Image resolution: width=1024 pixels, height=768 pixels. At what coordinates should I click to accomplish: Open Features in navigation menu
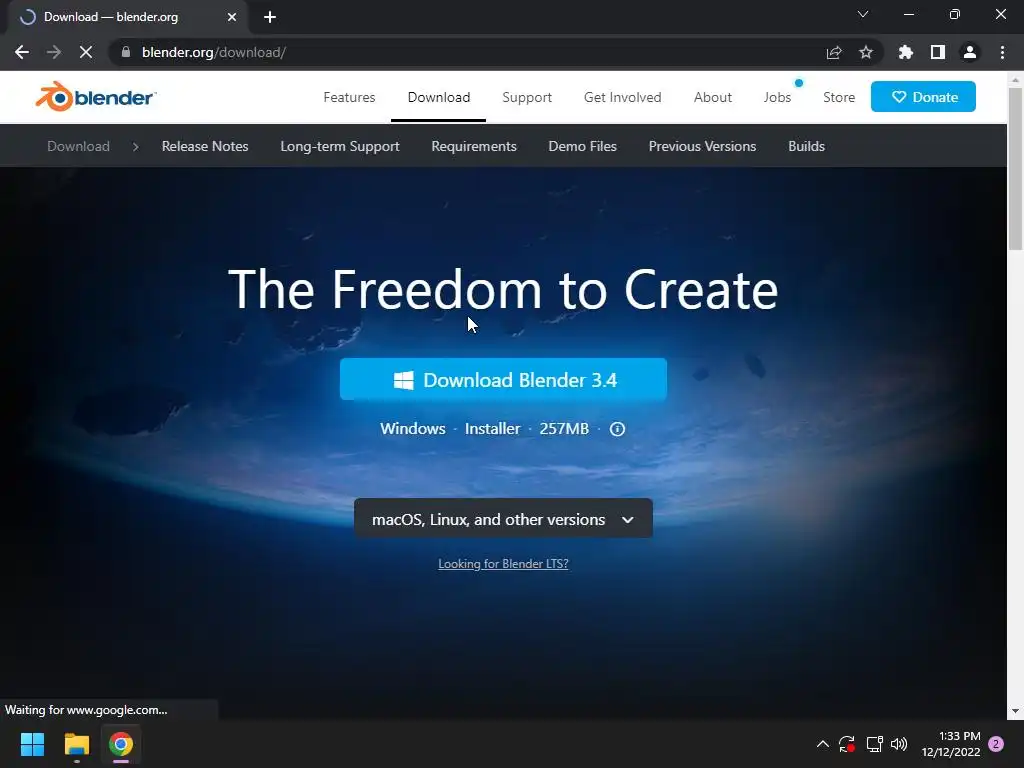[x=349, y=97]
